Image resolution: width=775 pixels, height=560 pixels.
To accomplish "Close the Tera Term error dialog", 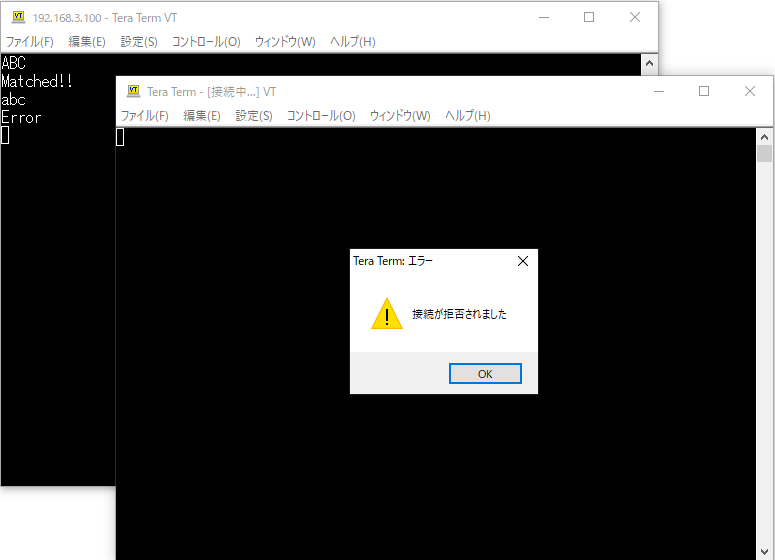I will (522, 261).
